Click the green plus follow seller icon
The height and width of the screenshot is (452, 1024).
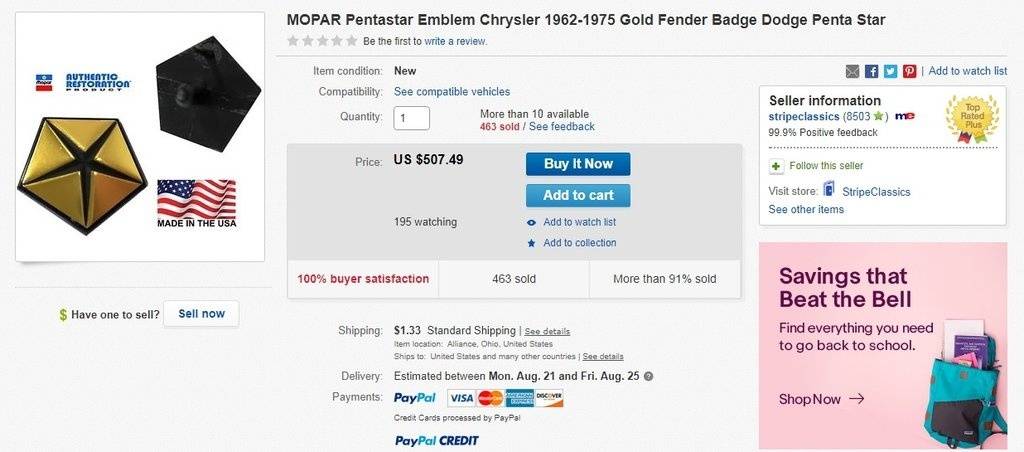(777, 166)
